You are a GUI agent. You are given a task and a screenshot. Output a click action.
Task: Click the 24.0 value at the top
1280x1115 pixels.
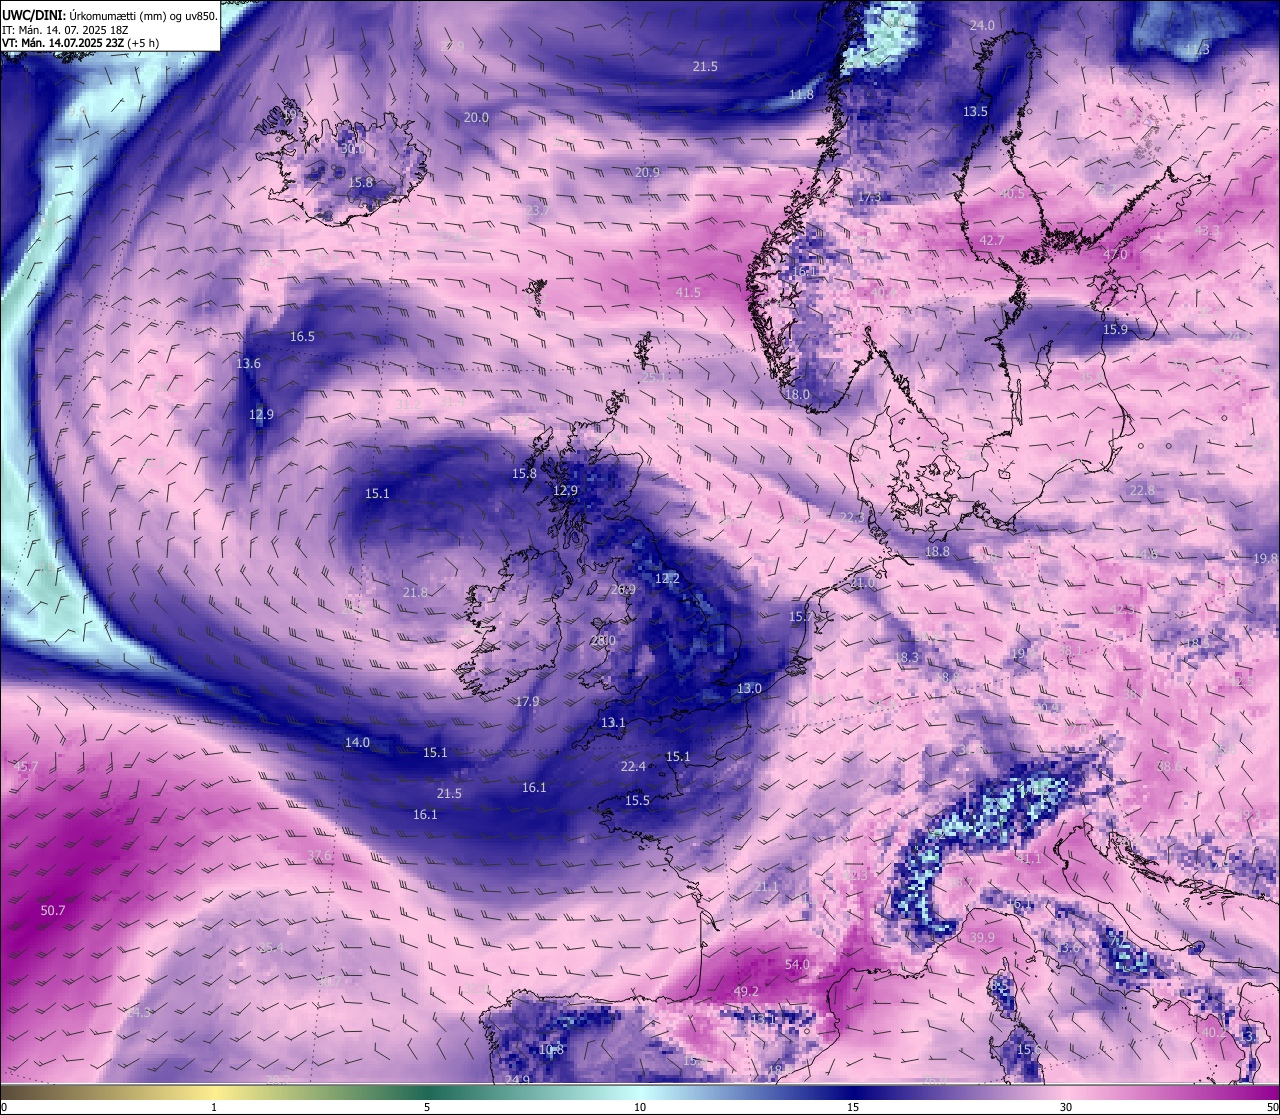point(982,25)
